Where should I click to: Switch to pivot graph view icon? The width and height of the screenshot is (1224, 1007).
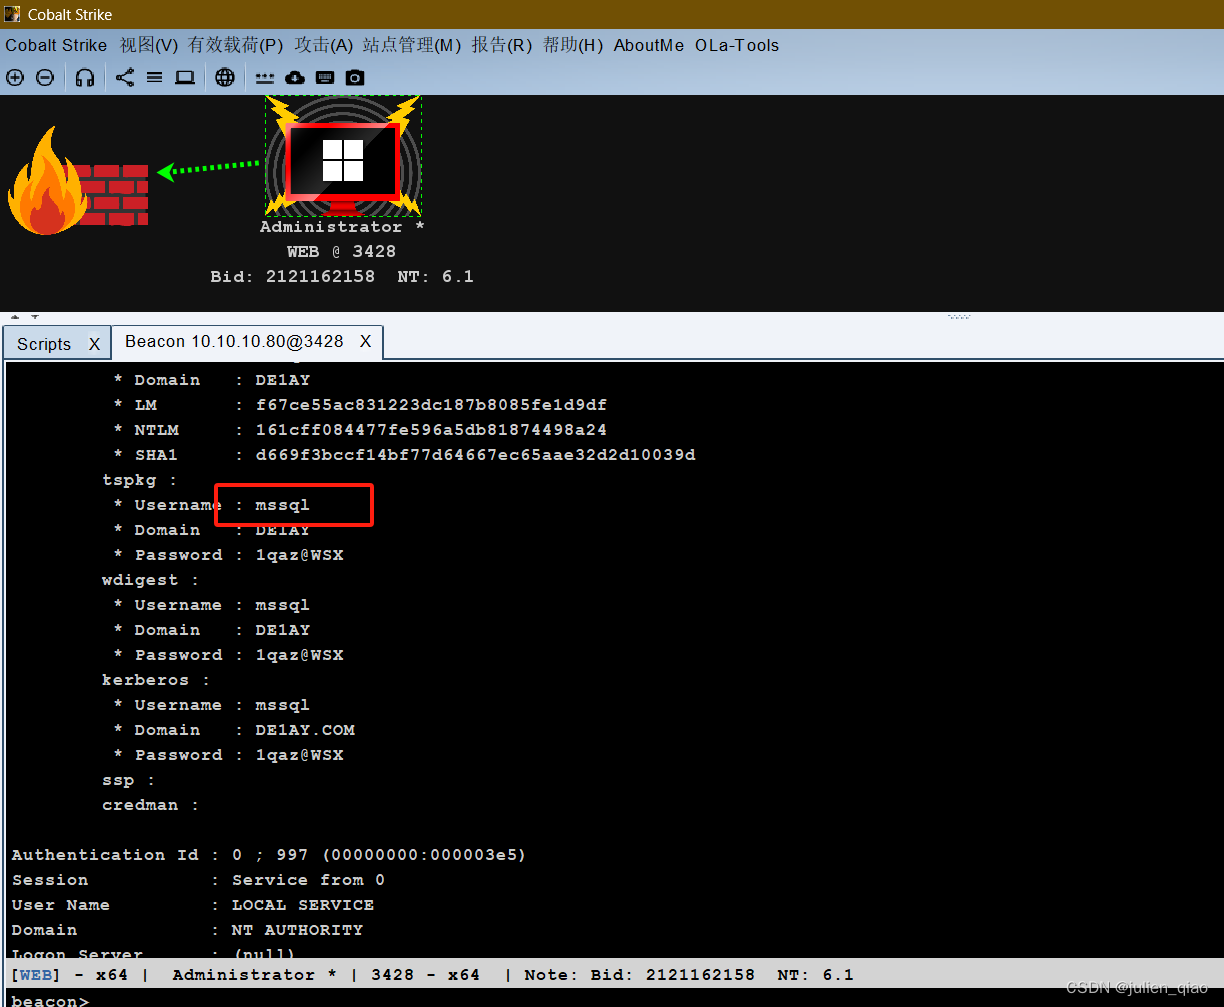pyautogui.click(x=125, y=77)
